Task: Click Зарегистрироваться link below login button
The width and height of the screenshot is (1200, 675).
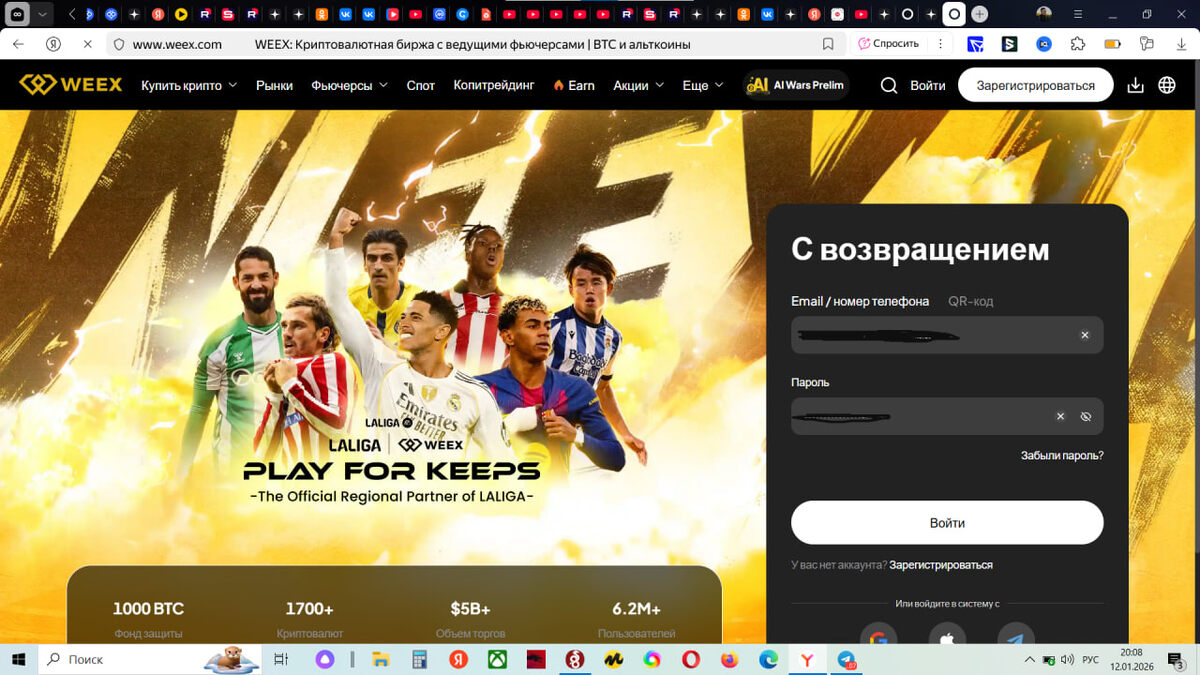Action: (941, 565)
